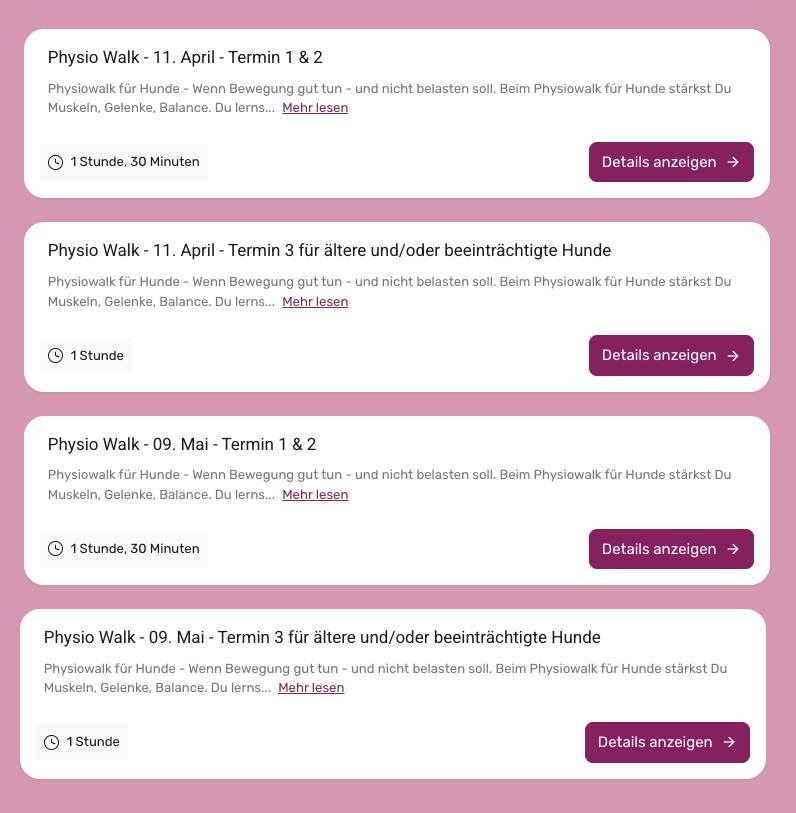Expand description via Mehr lesen, 11. April Termin 1 & 2
The width and height of the screenshot is (796, 813).
[315, 108]
